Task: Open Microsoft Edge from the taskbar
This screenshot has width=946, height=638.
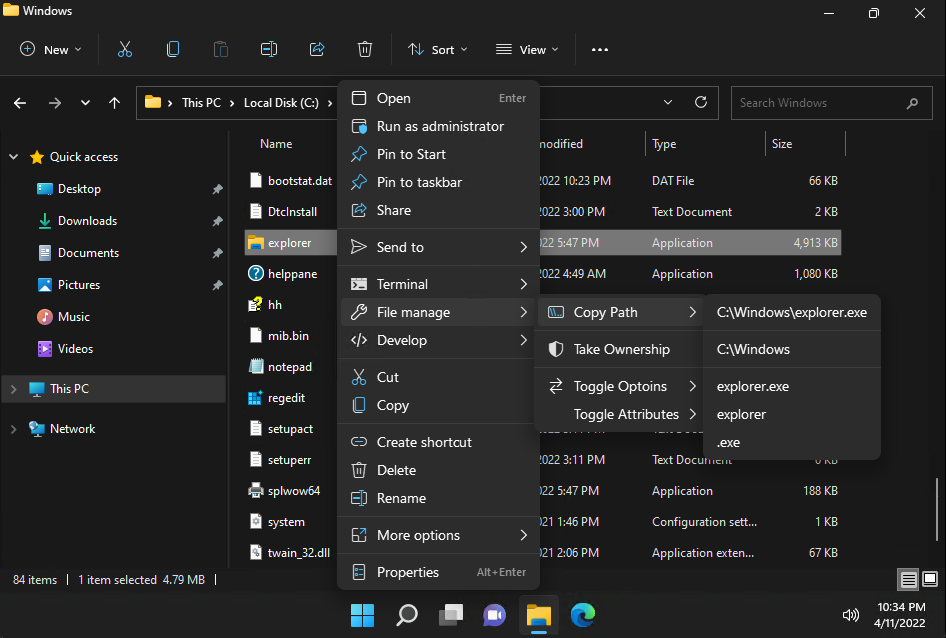Action: tap(583, 614)
